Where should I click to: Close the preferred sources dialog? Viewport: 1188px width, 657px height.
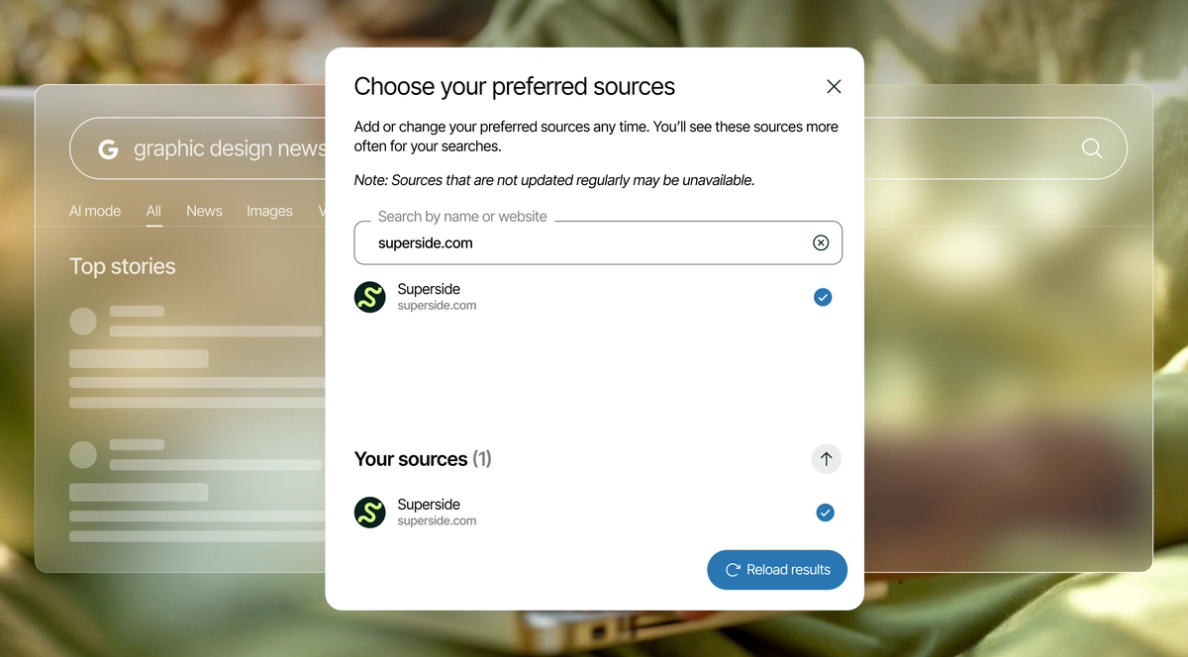pos(833,86)
